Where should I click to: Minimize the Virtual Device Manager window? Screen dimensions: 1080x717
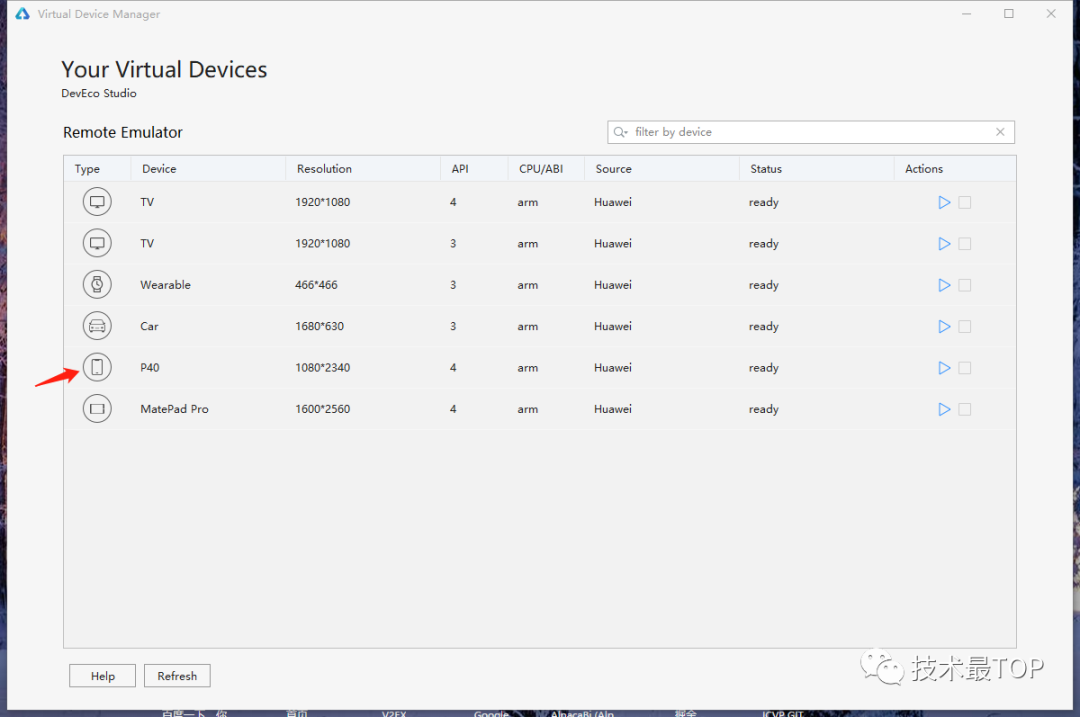point(966,14)
